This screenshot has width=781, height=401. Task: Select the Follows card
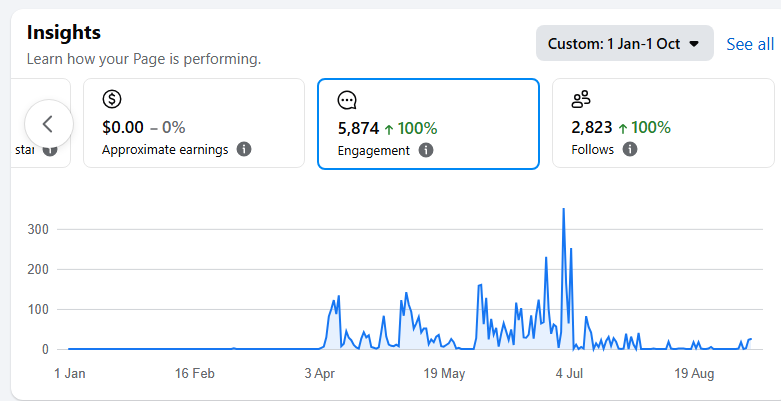(x=663, y=123)
